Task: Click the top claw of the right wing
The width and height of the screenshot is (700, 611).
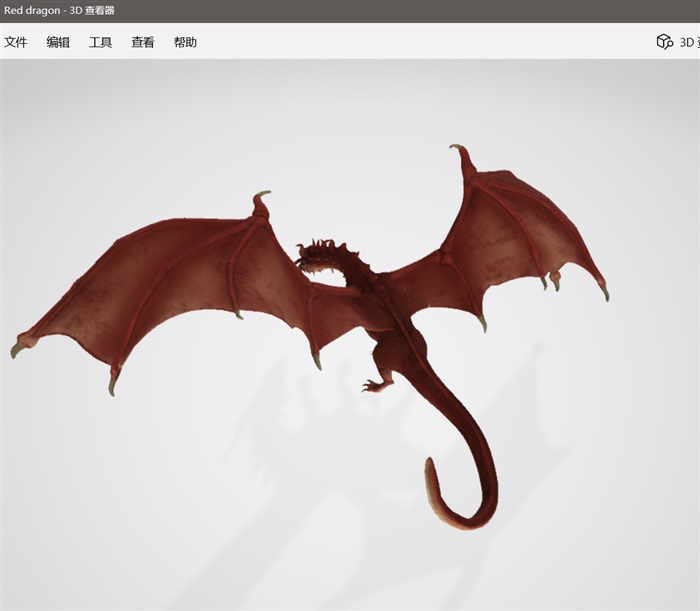Action: point(461,152)
